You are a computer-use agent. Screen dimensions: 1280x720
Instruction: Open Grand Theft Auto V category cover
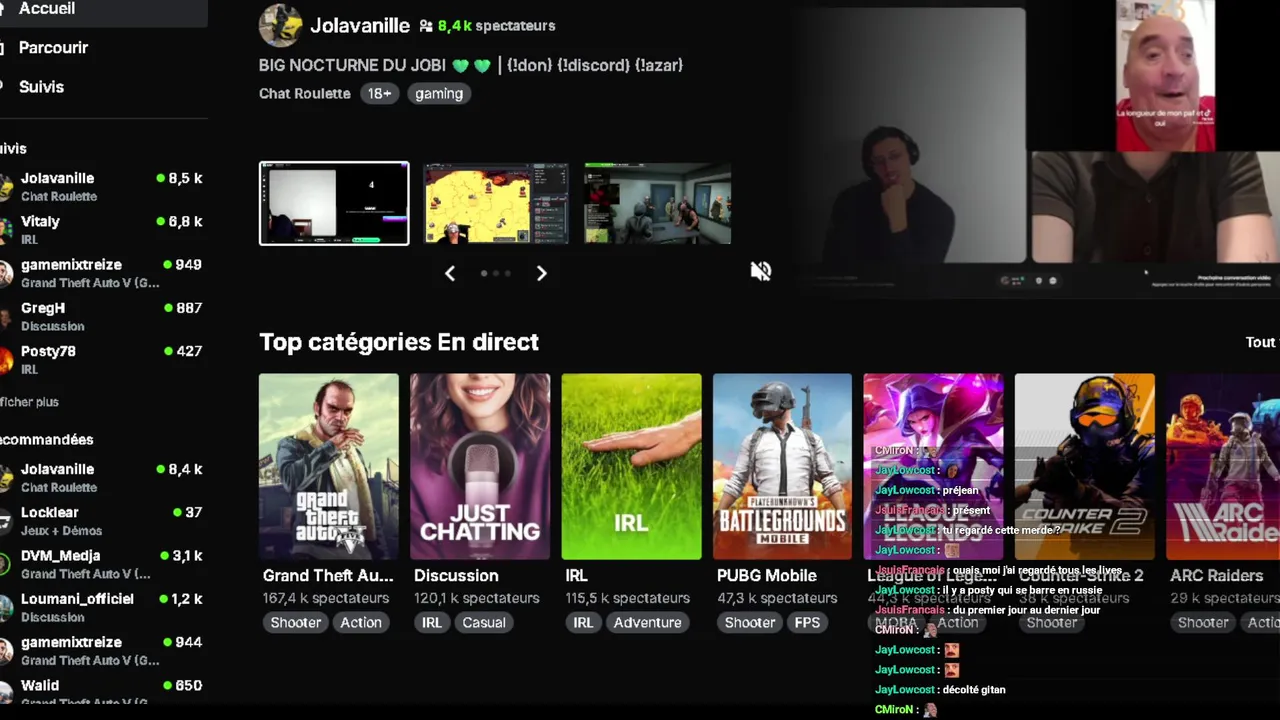pos(329,466)
